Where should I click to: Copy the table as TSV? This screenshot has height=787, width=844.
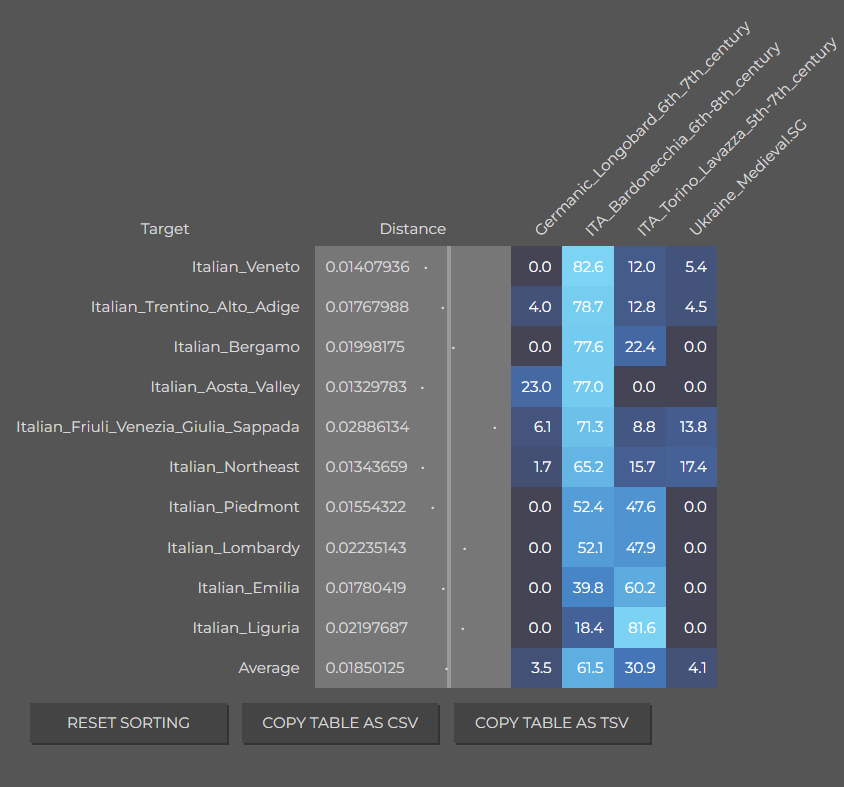pyautogui.click(x=552, y=723)
